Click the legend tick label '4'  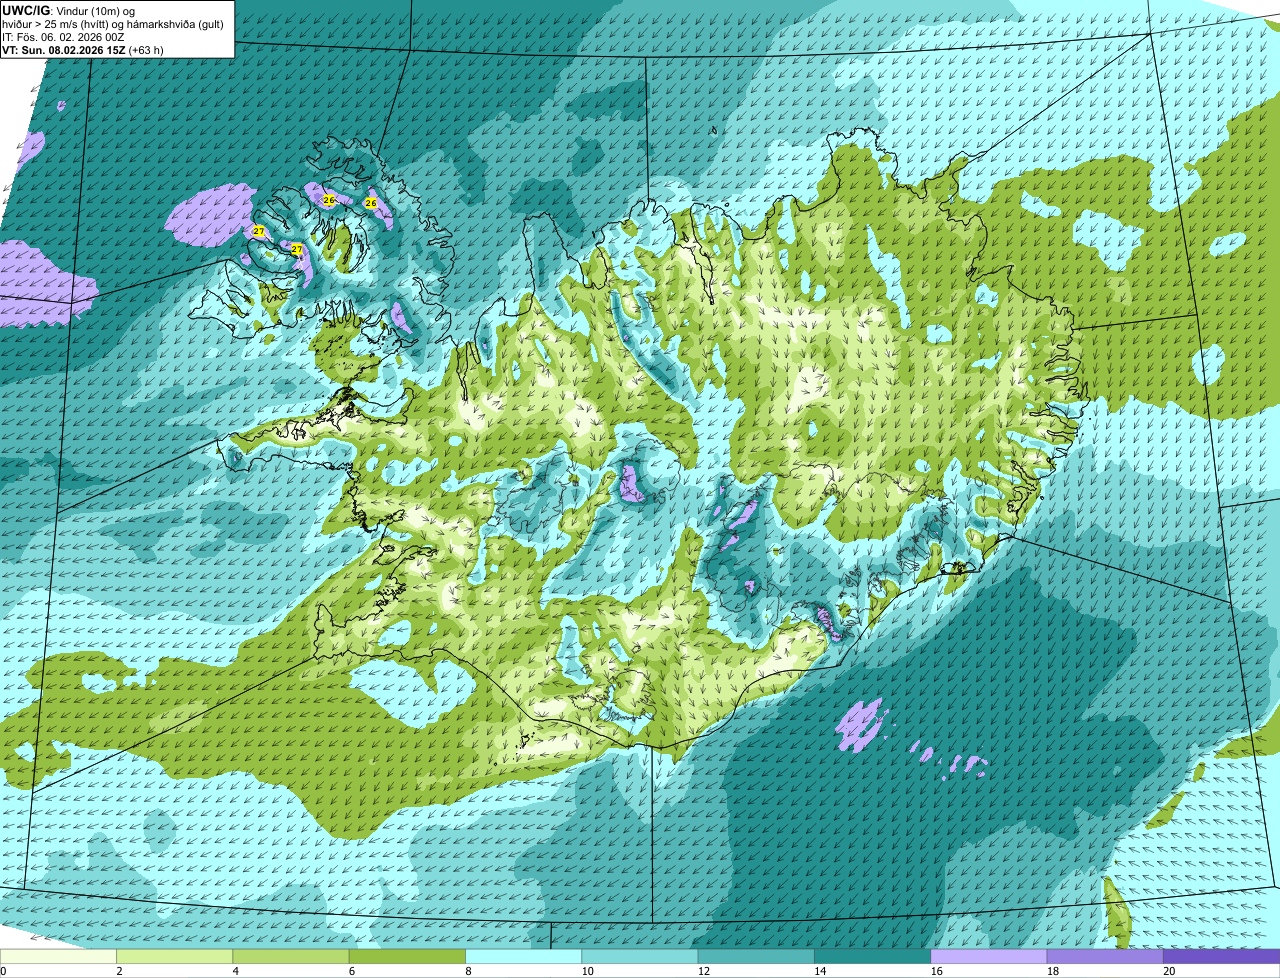pos(236,971)
